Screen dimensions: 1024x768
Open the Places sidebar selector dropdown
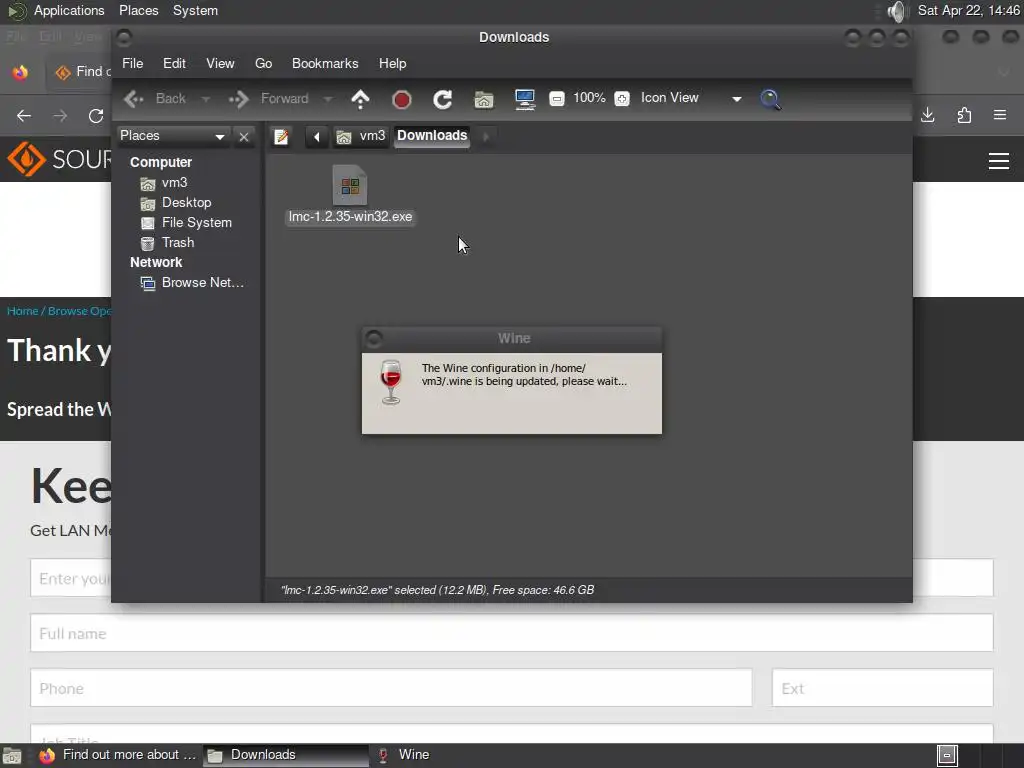[x=172, y=136]
